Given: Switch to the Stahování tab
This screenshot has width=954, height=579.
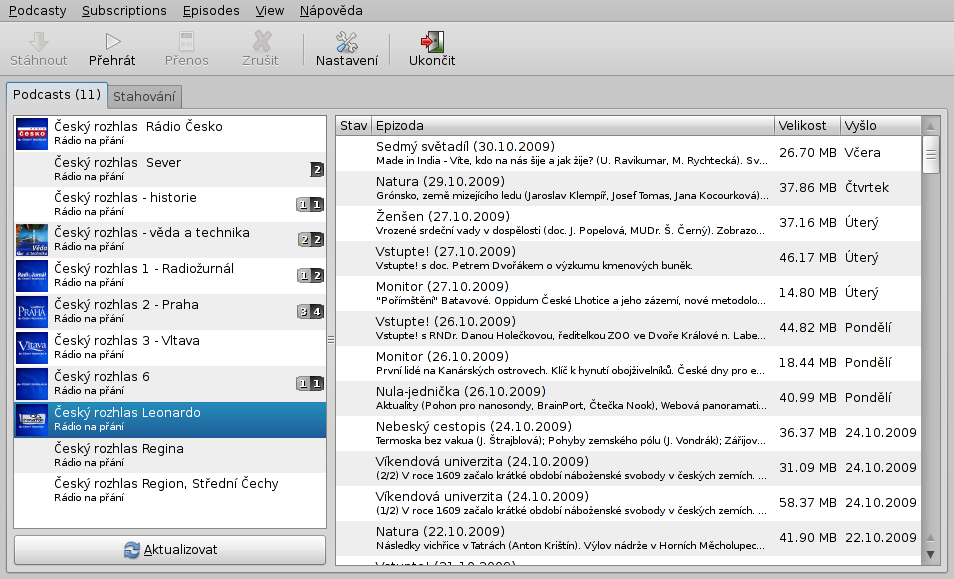Looking at the screenshot, I should pyautogui.click(x=144, y=97).
